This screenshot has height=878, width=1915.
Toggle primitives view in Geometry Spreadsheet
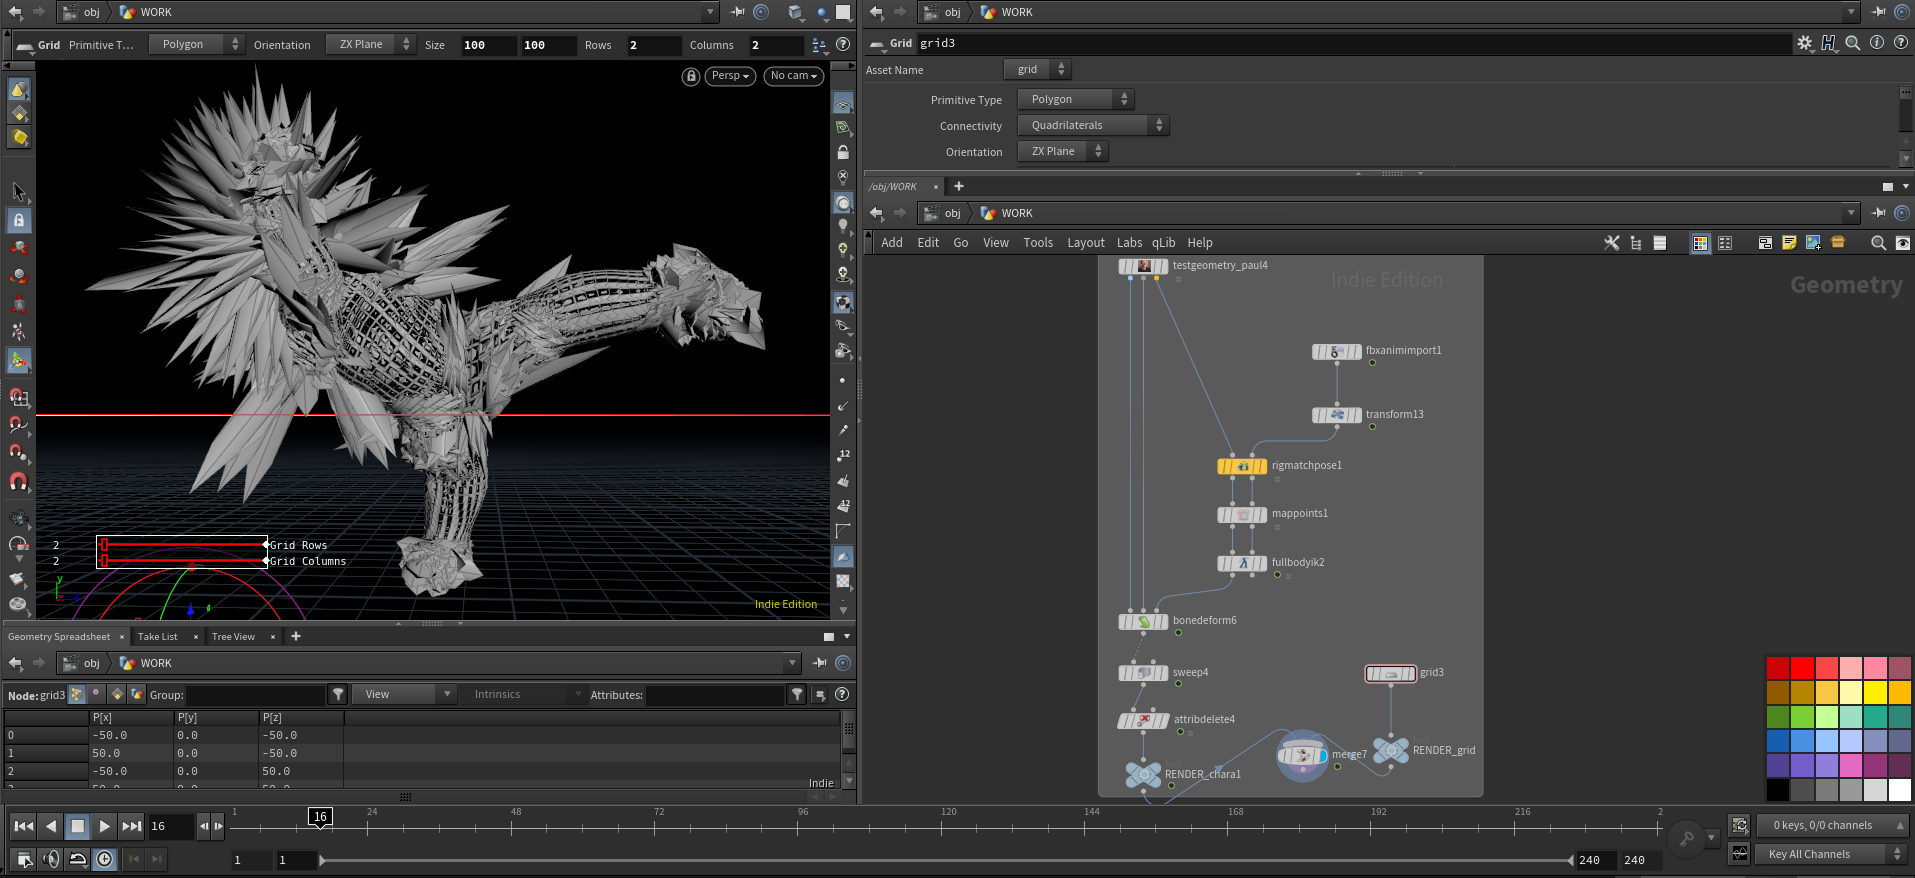[x=117, y=694]
